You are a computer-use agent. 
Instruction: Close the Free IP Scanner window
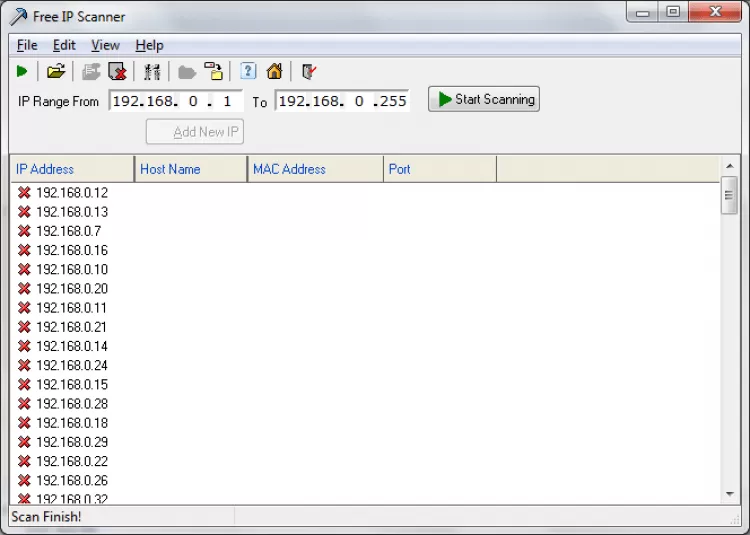coord(715,12)
